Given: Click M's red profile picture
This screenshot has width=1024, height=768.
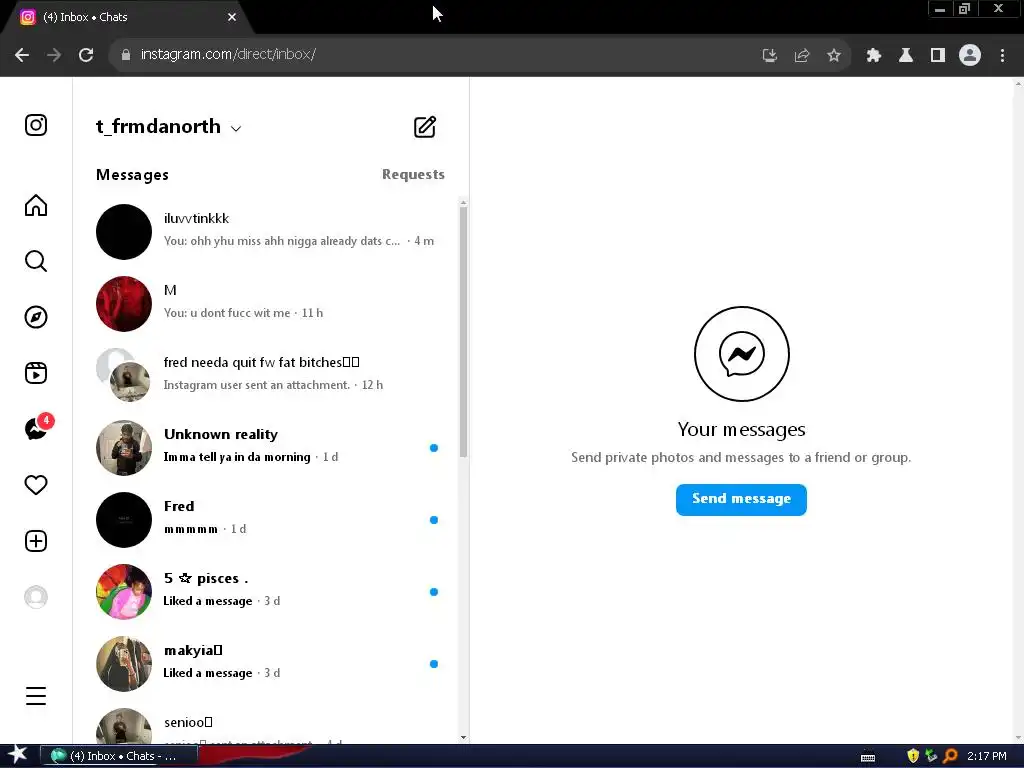Looking at the screenshot, I should [x=123, y=303].
